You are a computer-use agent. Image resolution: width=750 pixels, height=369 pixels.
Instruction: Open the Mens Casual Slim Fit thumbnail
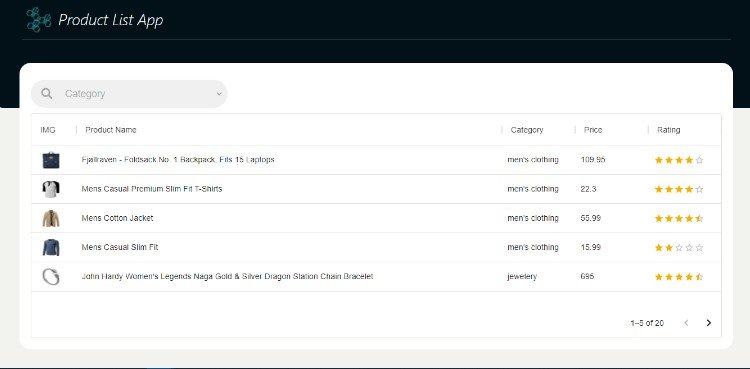tap(51, 247)
